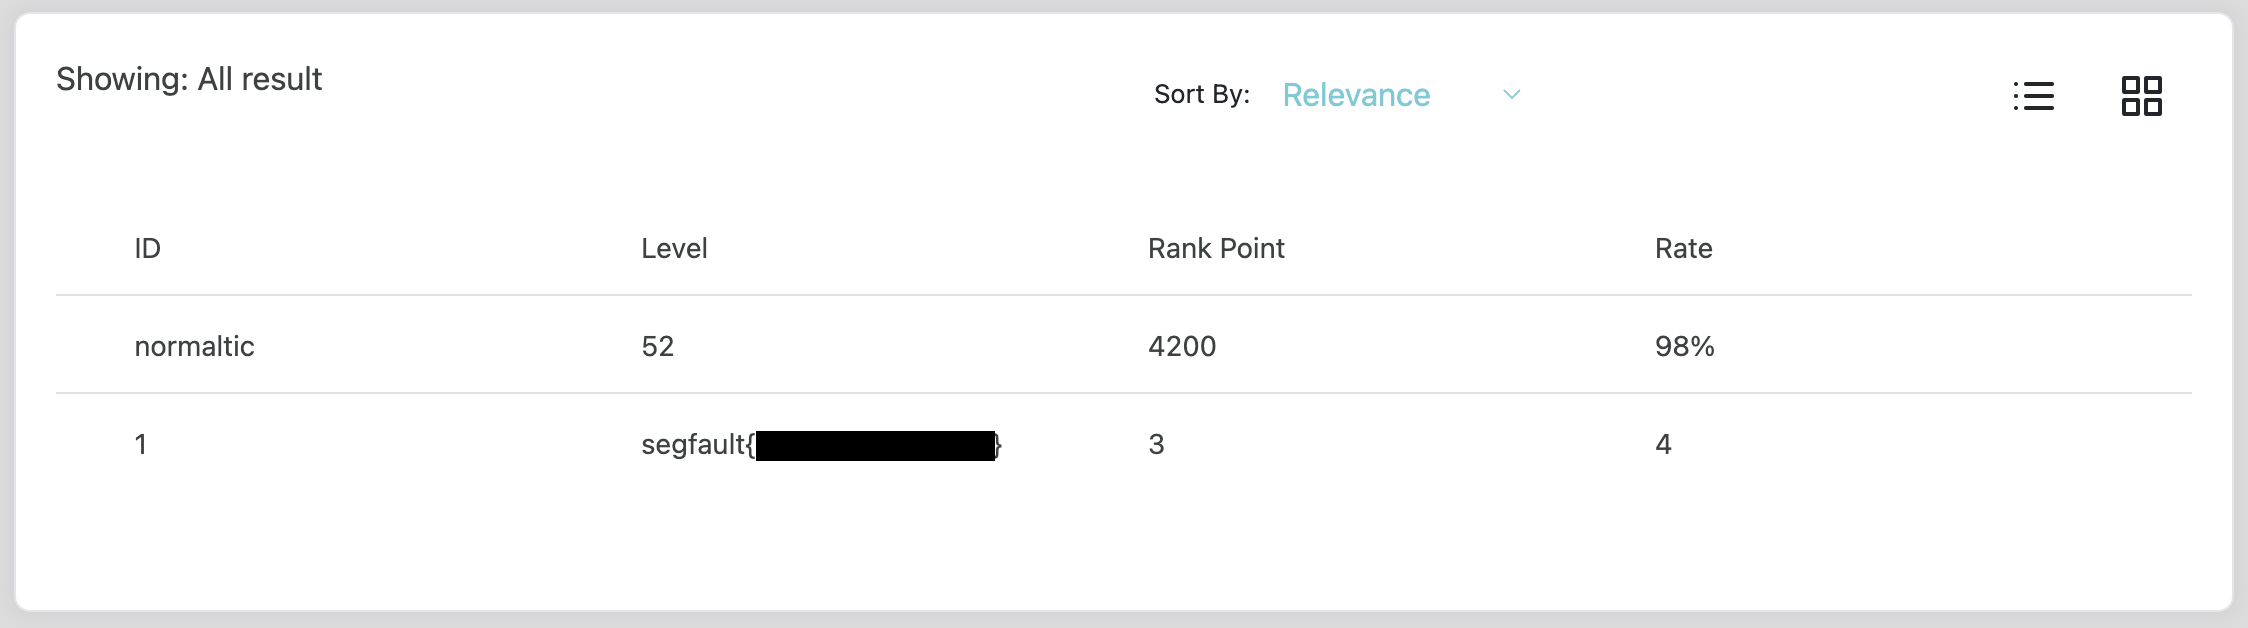Screen dimensions: 2248x628
Task: Click the rank point value 4200
Action: point(1182,346)
